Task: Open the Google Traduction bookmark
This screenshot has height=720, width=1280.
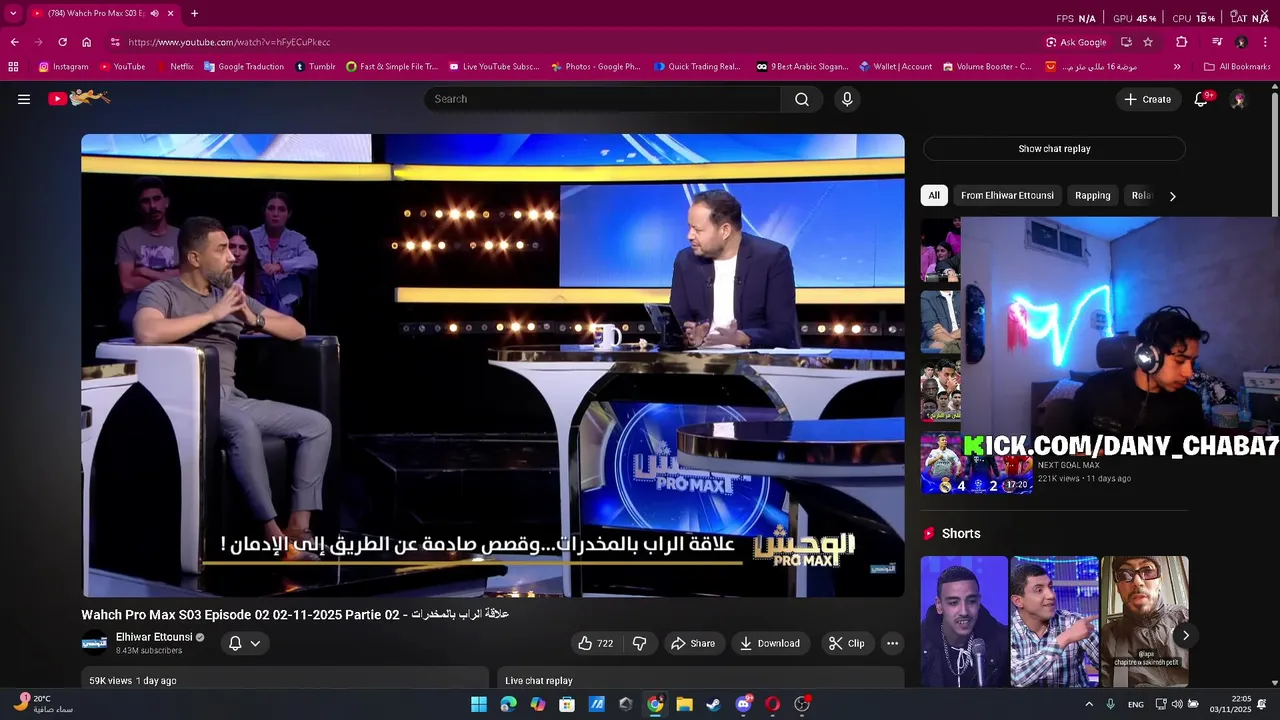Action: (x=244, y=67)
